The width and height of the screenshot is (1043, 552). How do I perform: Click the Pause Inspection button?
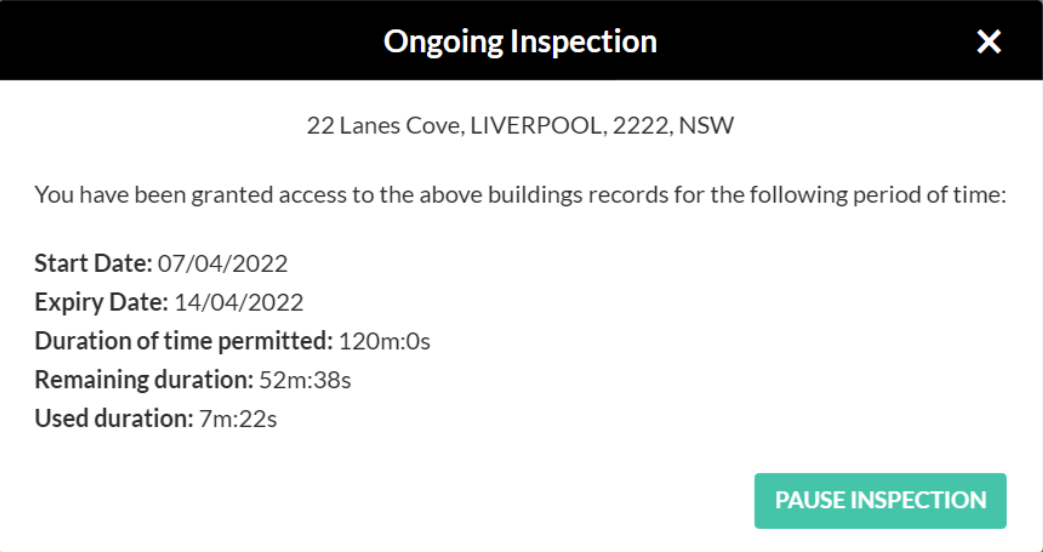click(880, 500)
